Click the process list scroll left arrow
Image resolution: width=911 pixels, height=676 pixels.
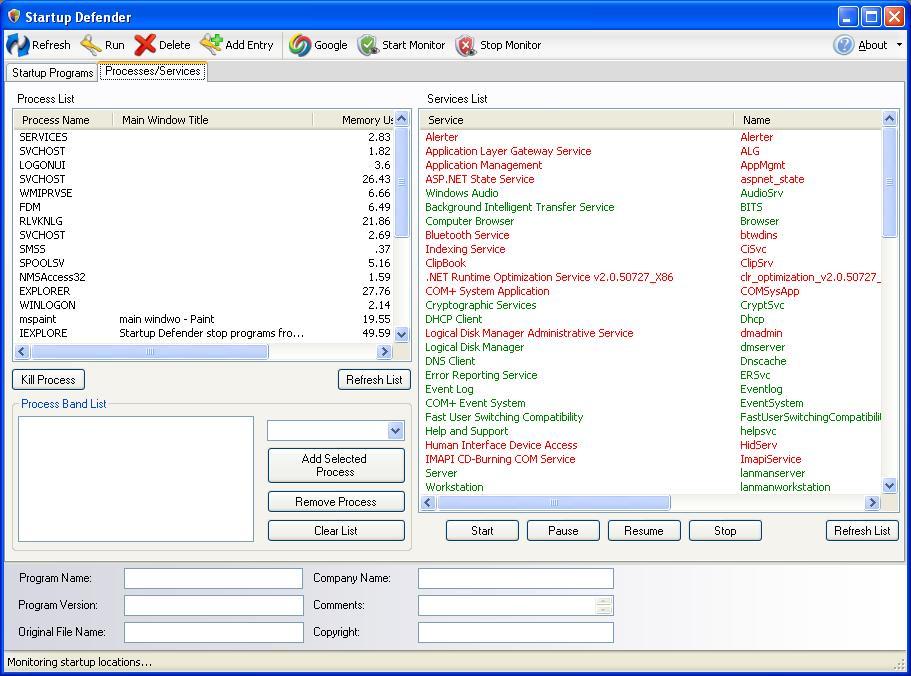tap(22, 351)
